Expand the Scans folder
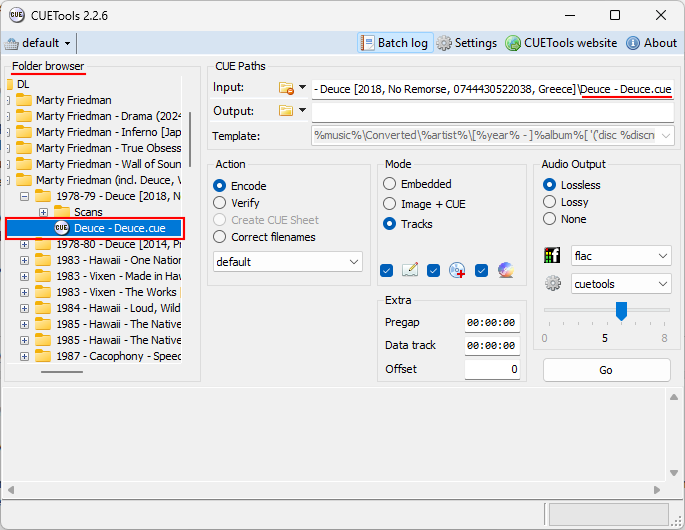This screenshot has height=530, width=685. click(x=43, y=212)
